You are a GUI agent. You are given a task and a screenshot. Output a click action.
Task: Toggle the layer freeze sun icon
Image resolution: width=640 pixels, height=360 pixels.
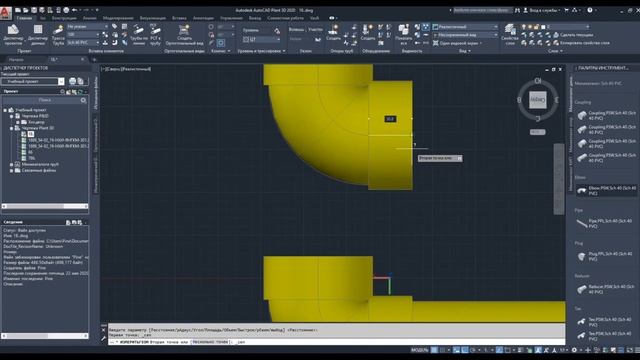click(530, 27)
